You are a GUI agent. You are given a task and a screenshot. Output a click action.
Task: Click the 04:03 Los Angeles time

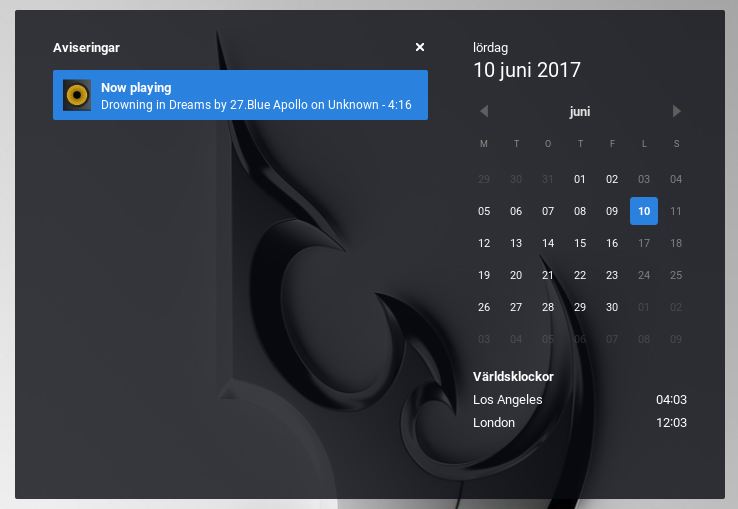coord(671,400)
